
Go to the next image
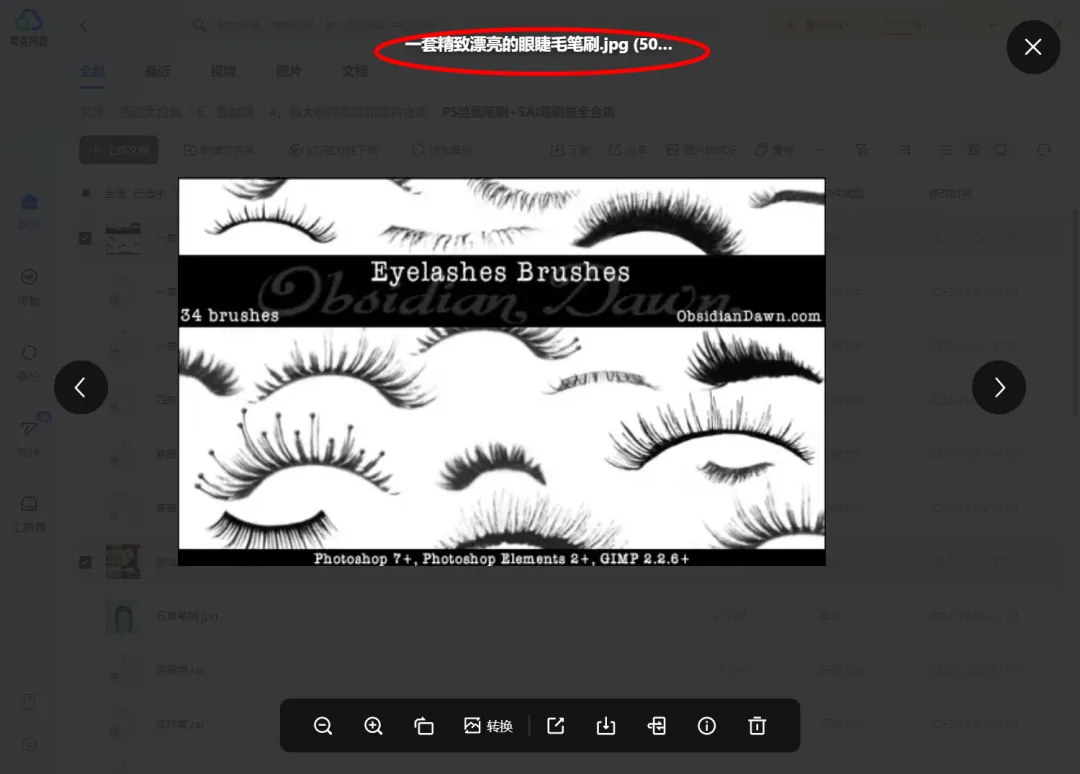click(999, 387)
